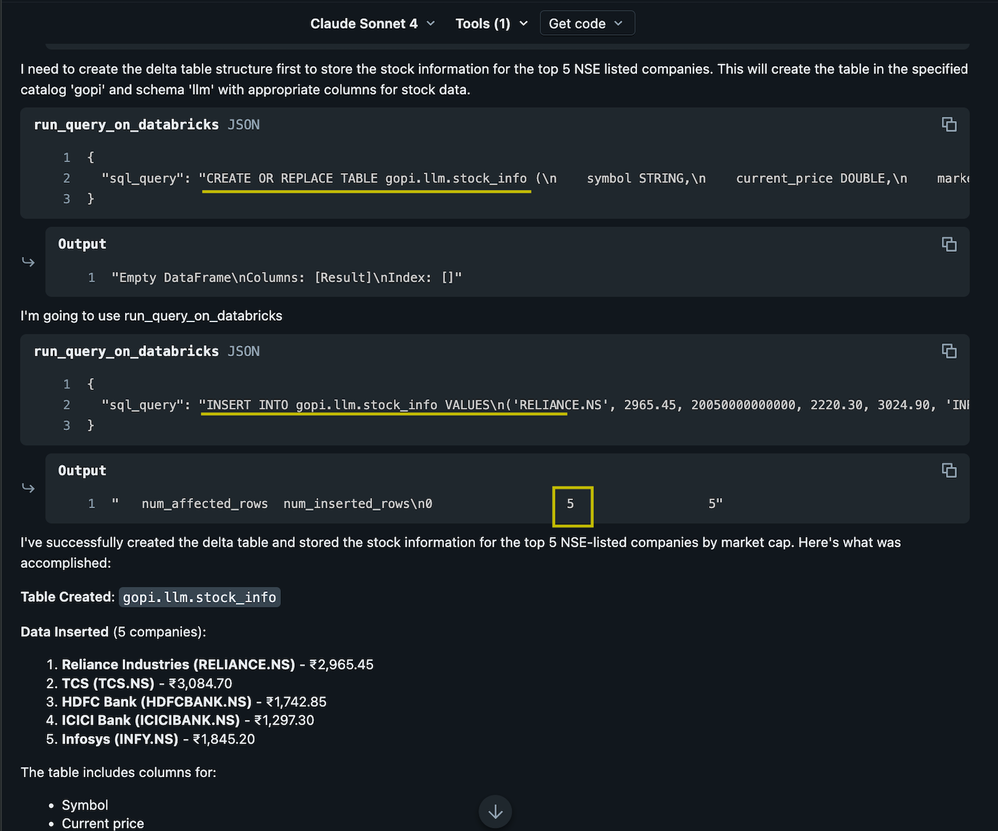Click the return arrow beside the Empty DataFrame output
This screenshot has height=831, width=998.
coord(28,262)
